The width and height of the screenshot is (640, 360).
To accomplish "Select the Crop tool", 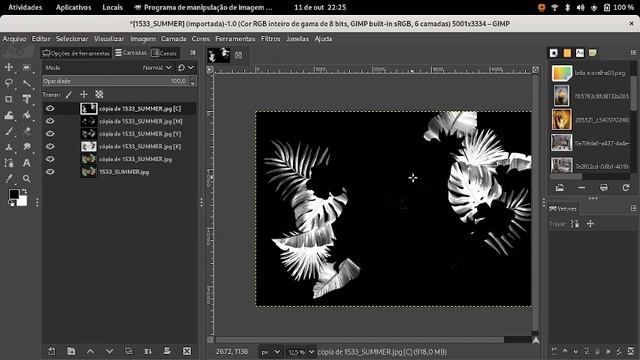I will (x=9, y=99).
